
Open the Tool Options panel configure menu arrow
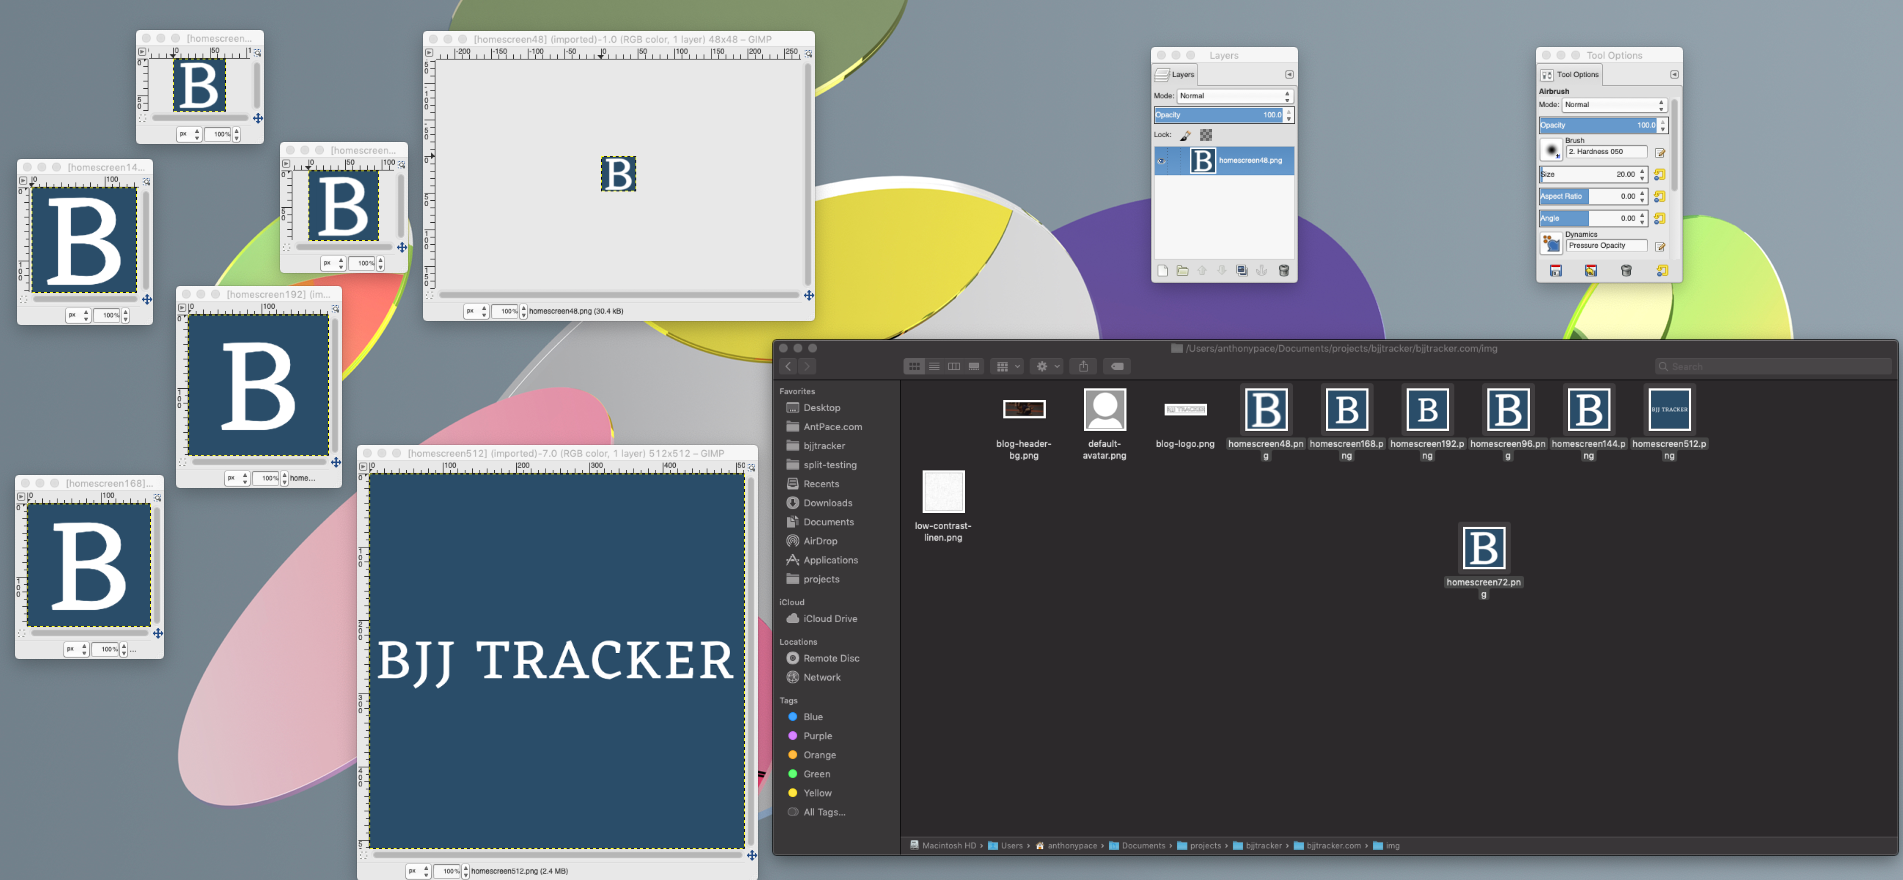click(x=1674, y=75)
